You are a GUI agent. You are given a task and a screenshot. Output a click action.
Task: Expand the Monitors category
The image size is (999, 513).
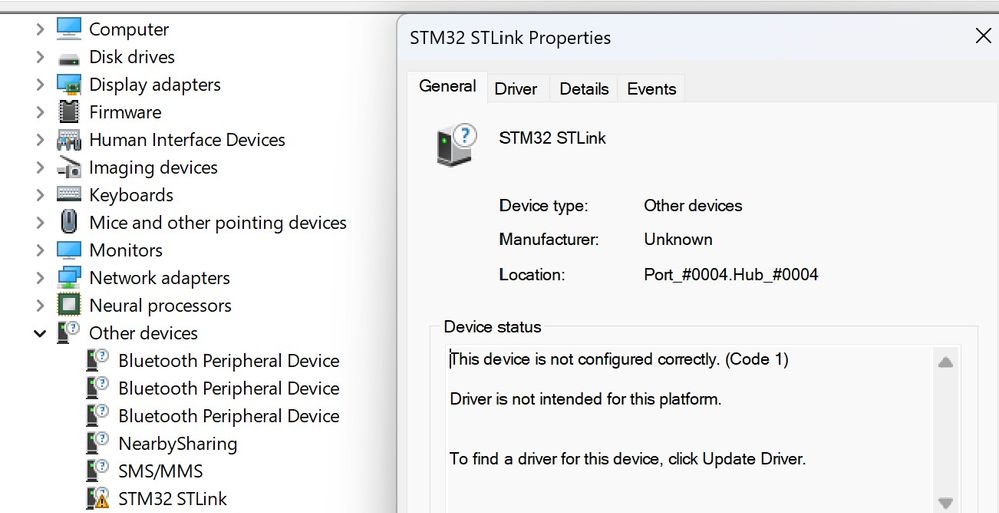40,250
